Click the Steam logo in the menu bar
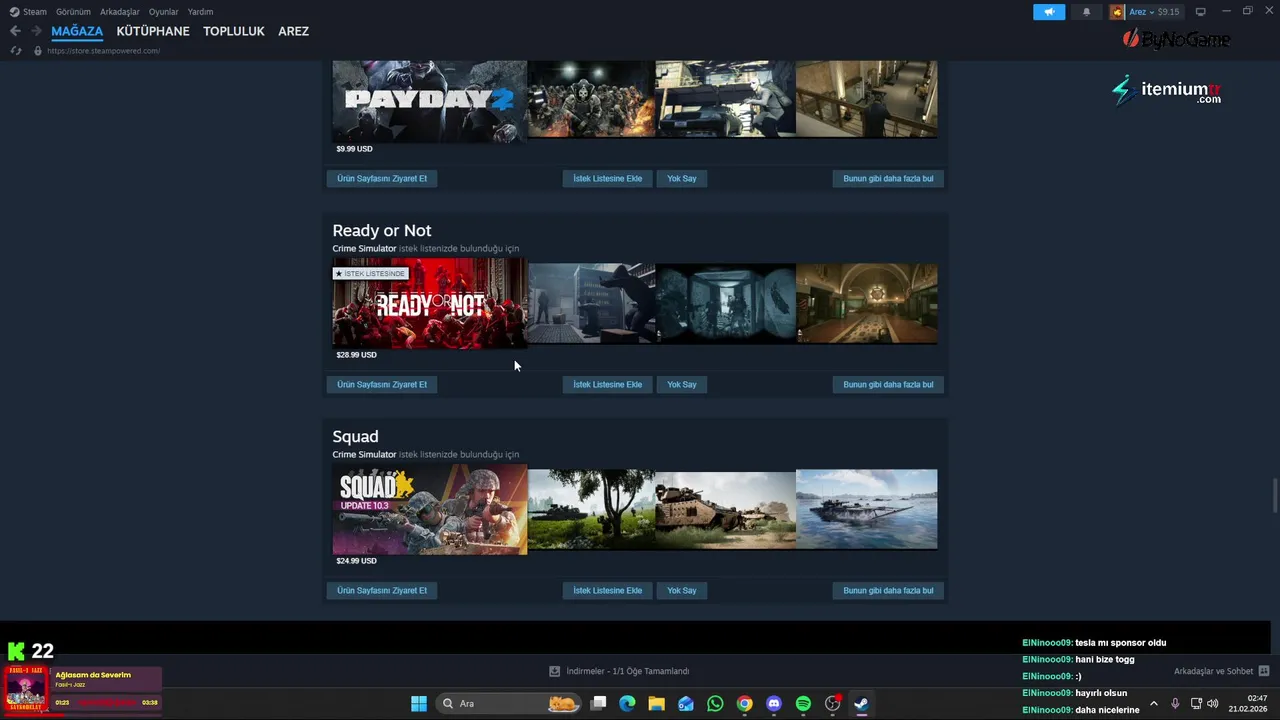This screenshot has width=1280, height=720. pos(14,12)
